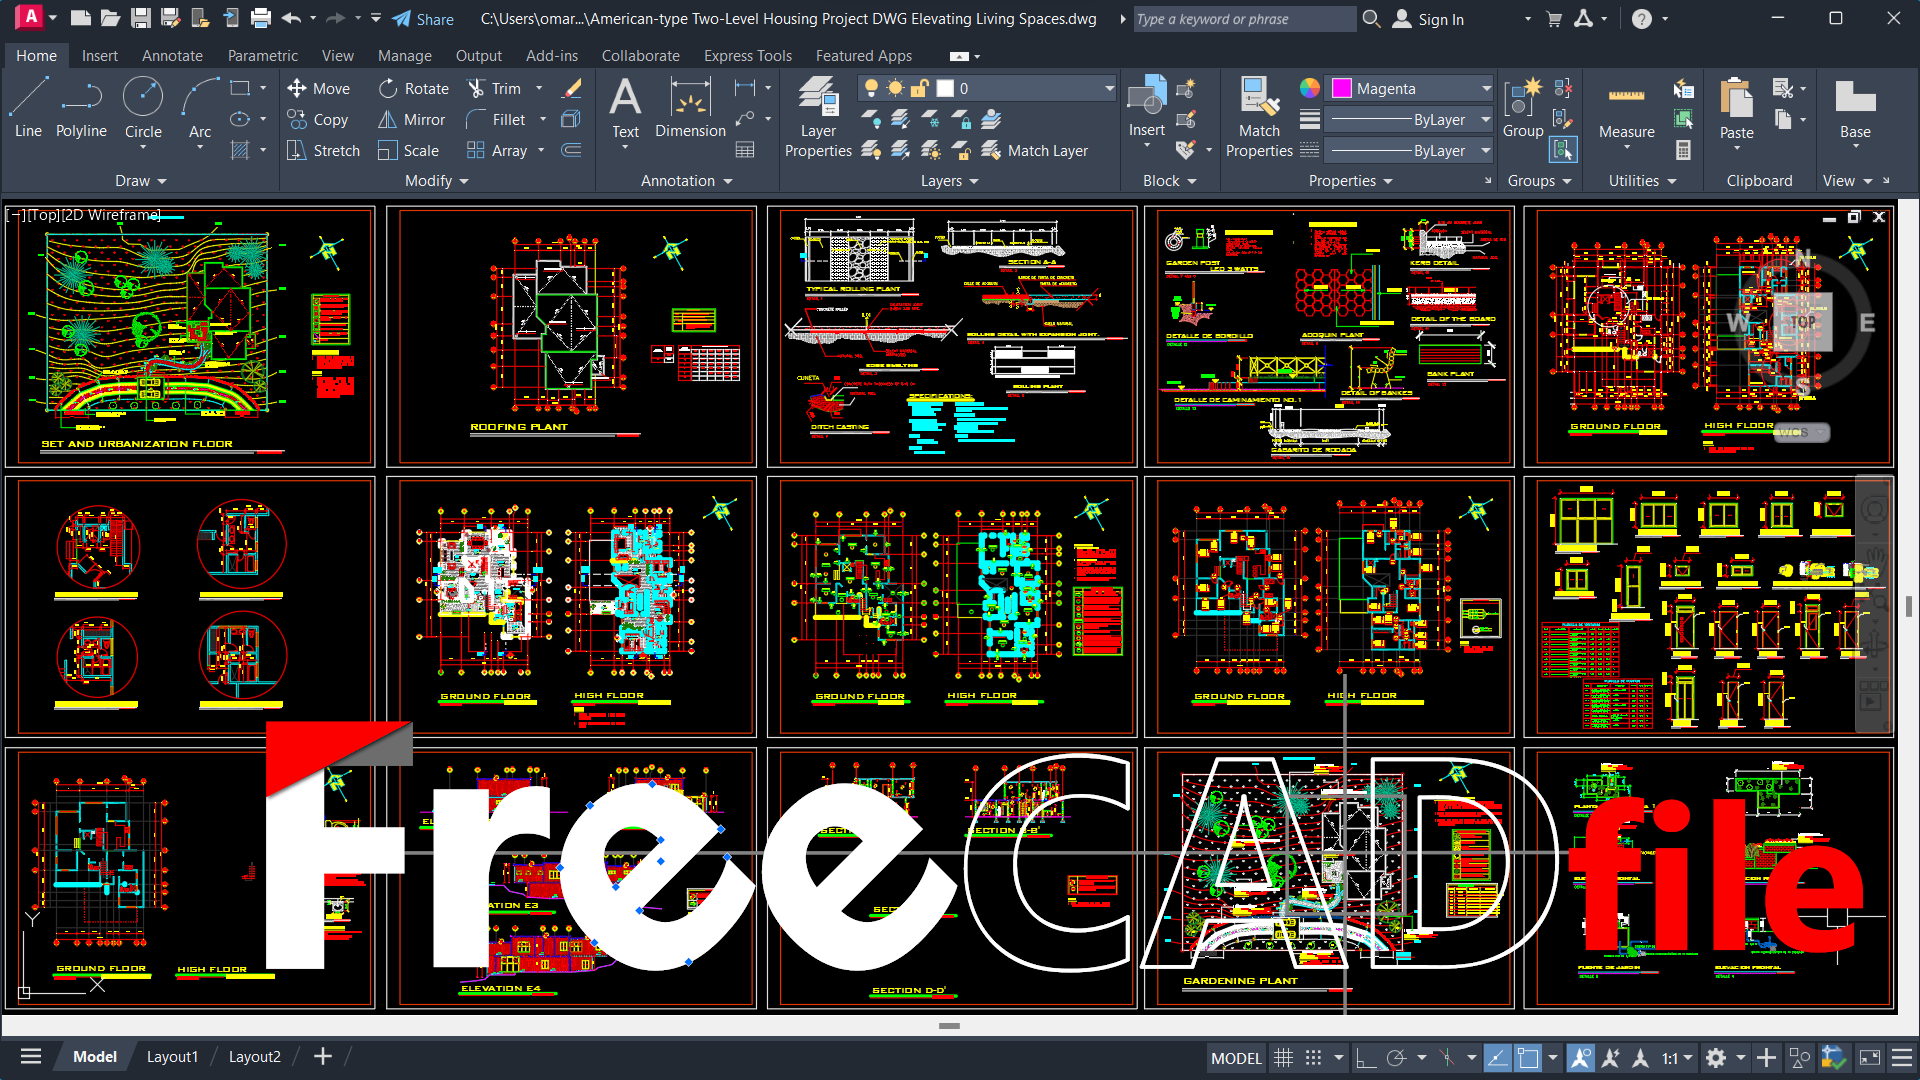Open the Help question mark button
This screenshot has width=1920, height=1080.
coord(1641,19)
